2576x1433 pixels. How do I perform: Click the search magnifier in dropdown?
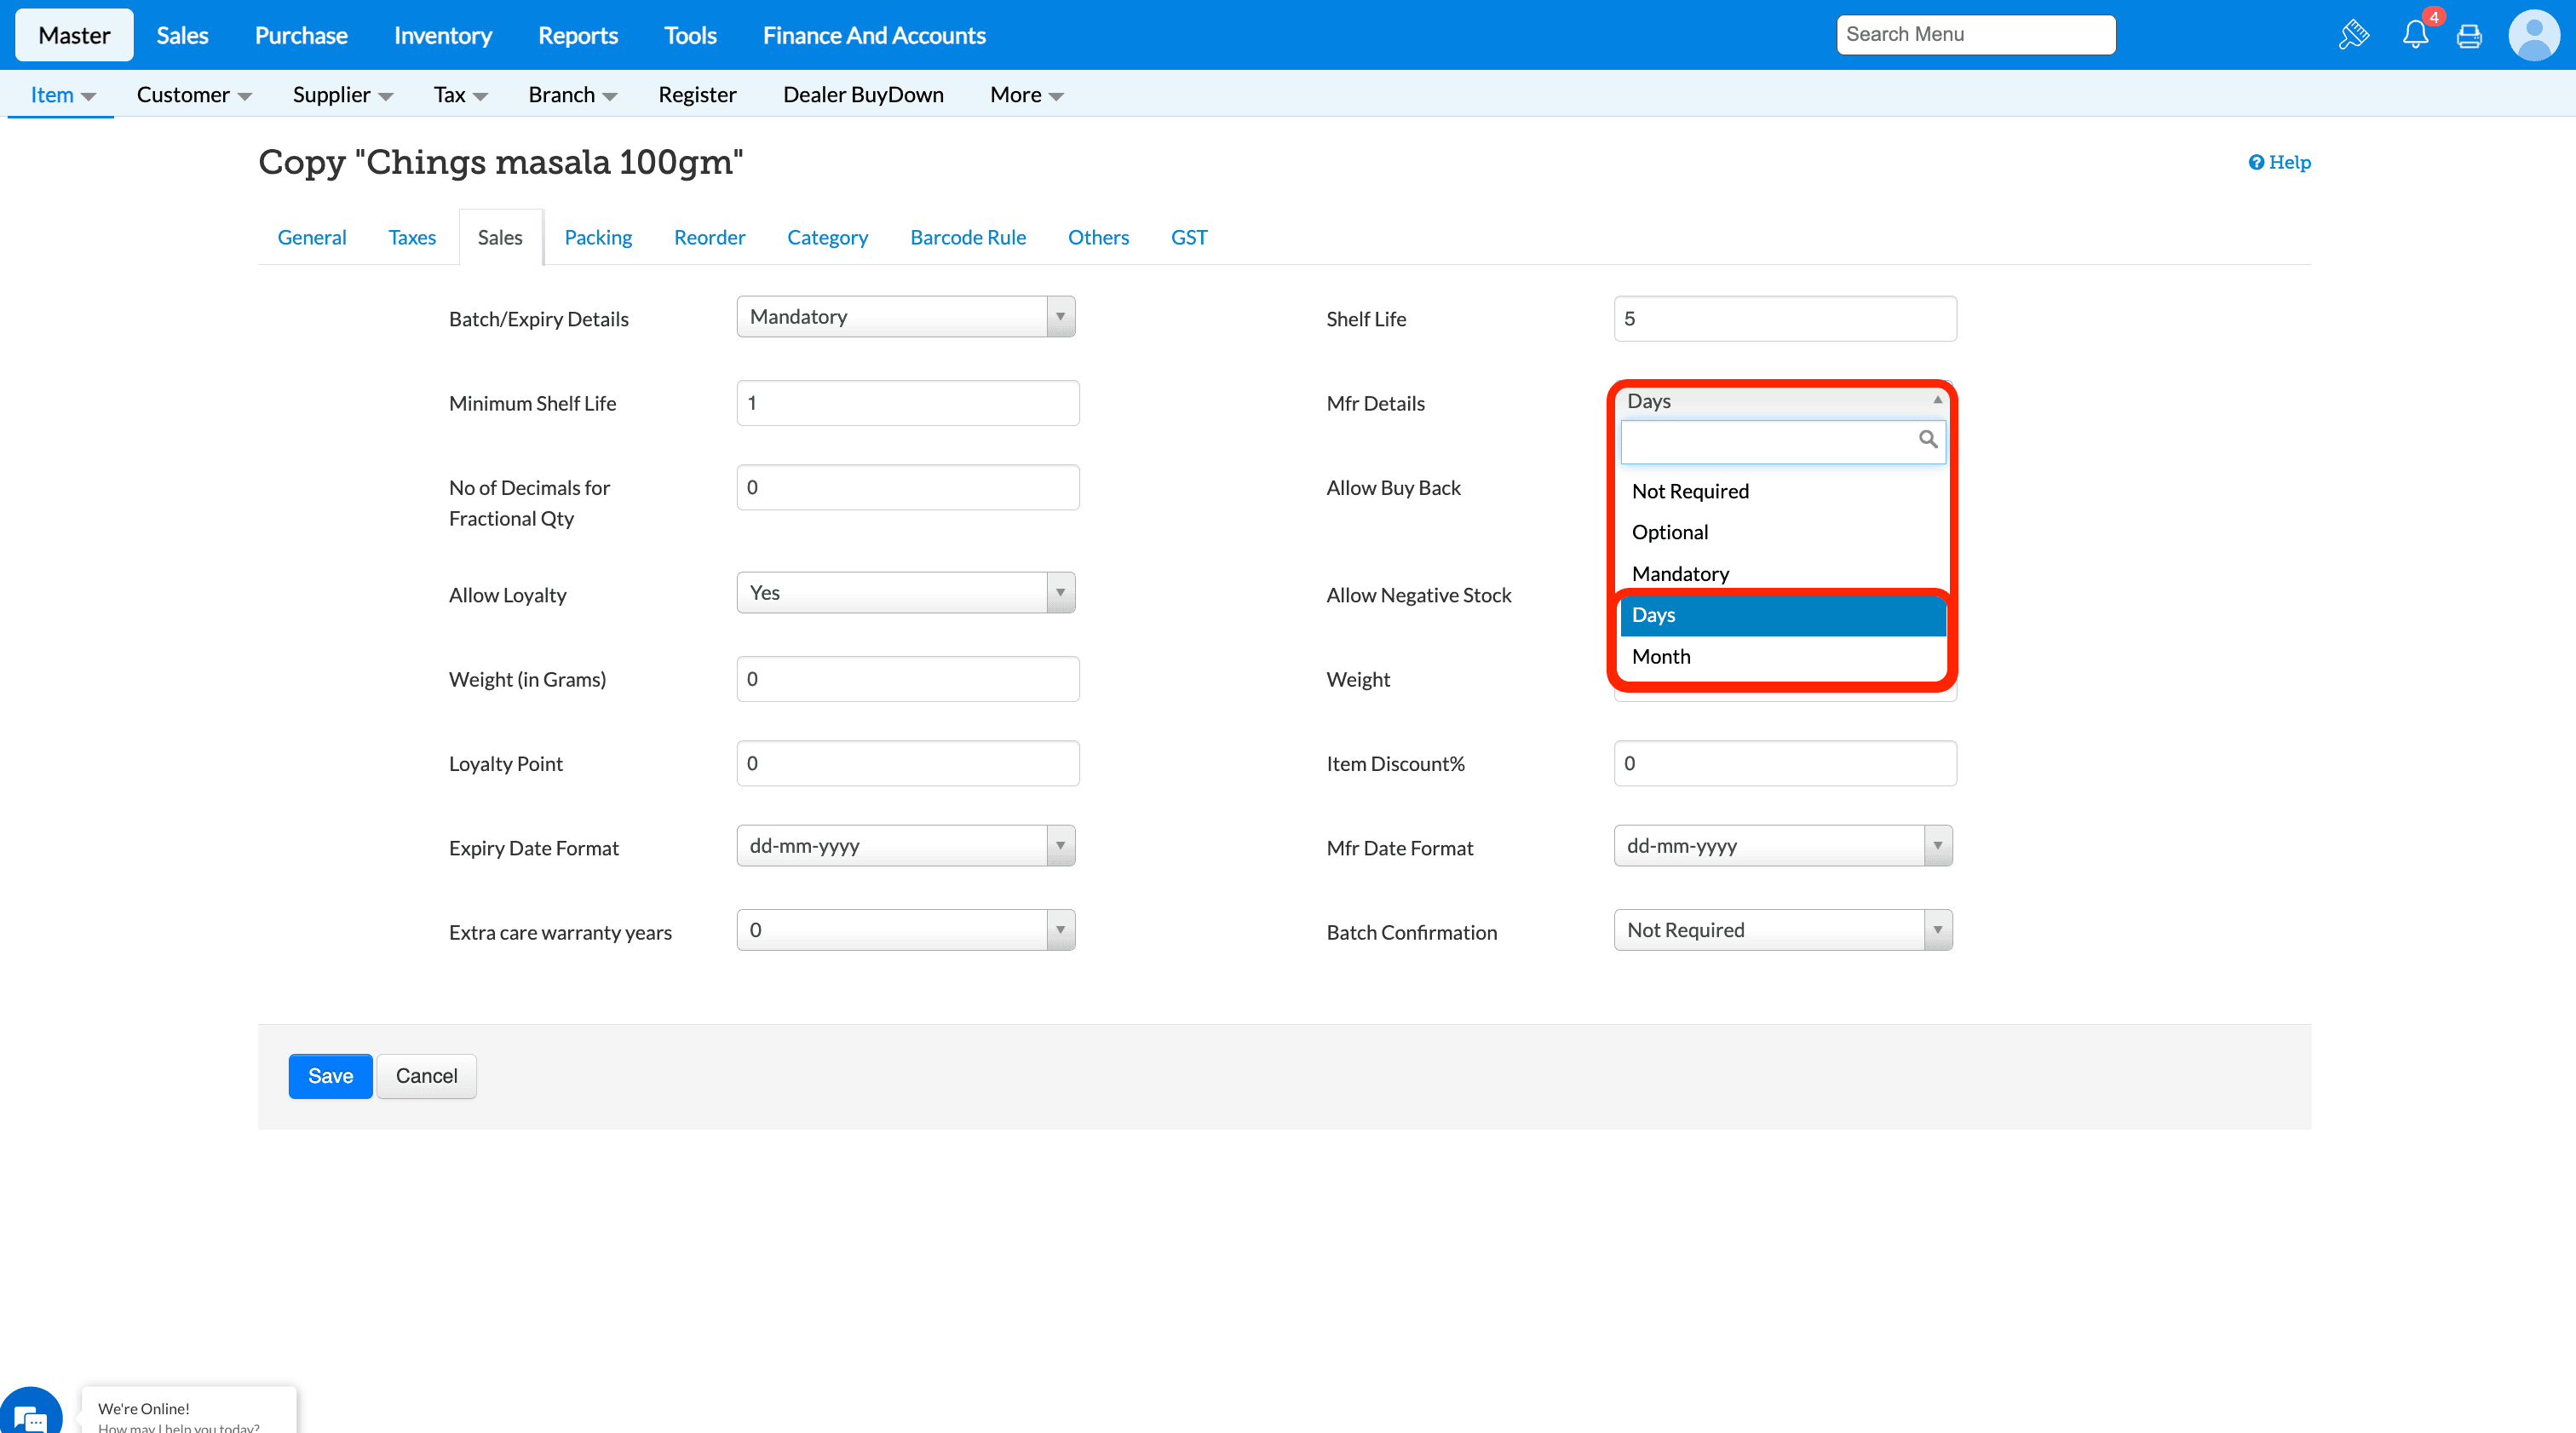point(1927,439)
